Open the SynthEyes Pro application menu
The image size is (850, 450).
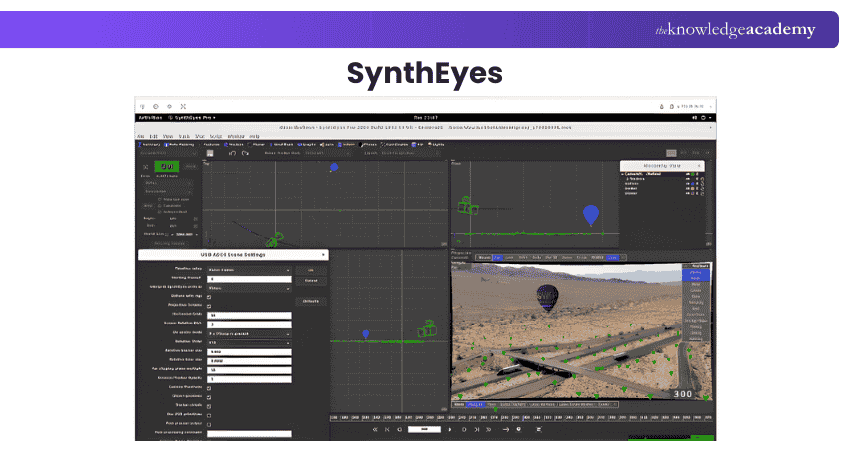pyautogui.click(x=192, y=118)
